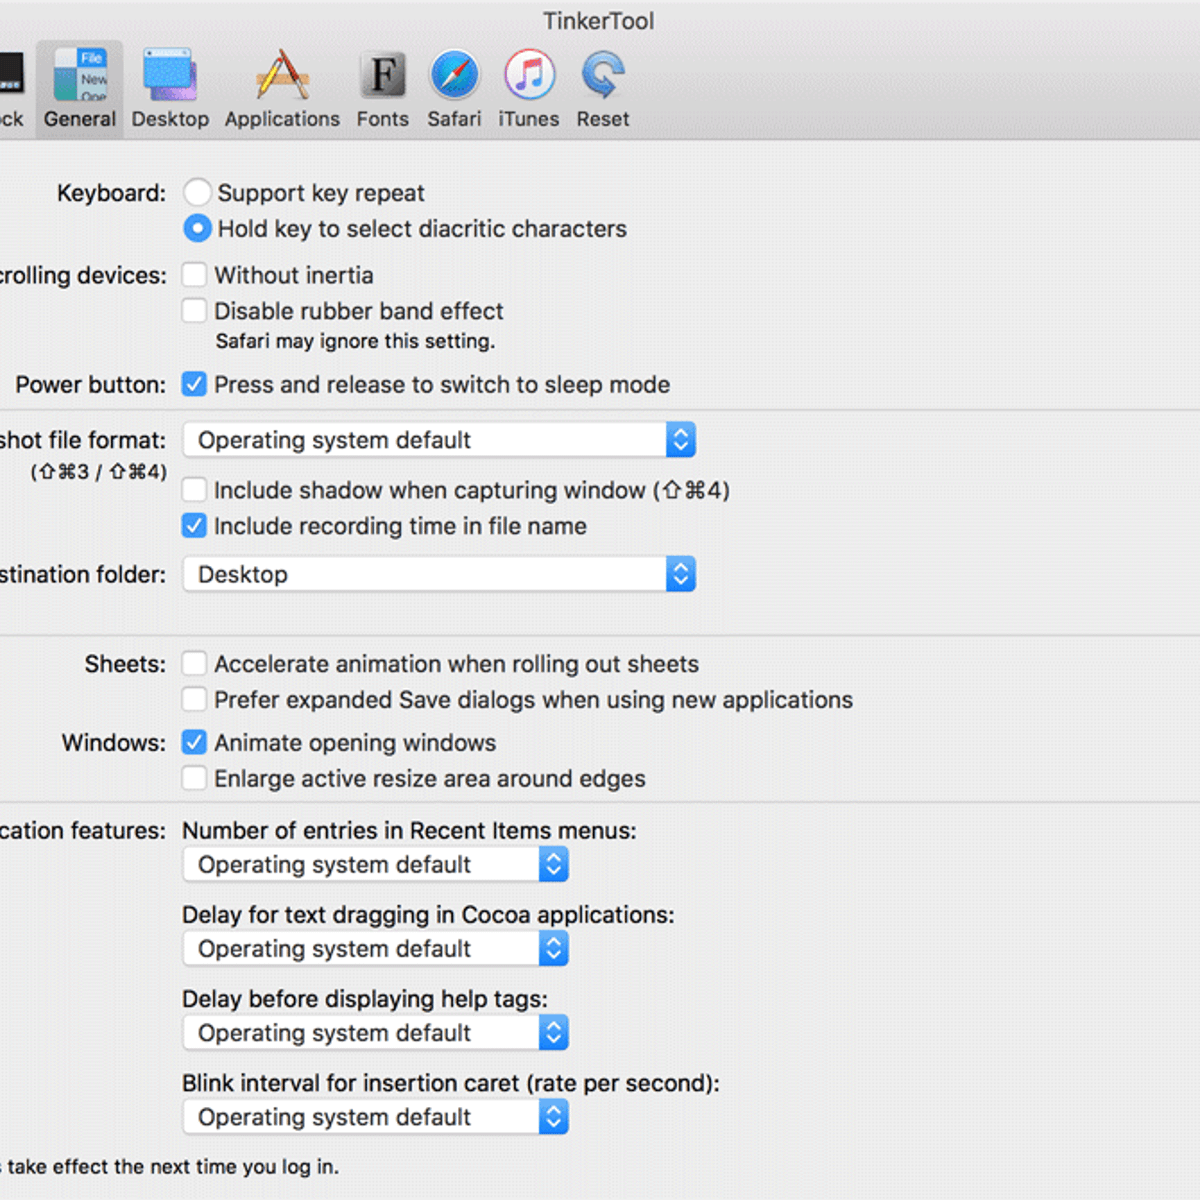Click the 'Keyboard:' label
Image resolution: width=1200 pixels, height=1200 pixels.
[x=111, y=193]
